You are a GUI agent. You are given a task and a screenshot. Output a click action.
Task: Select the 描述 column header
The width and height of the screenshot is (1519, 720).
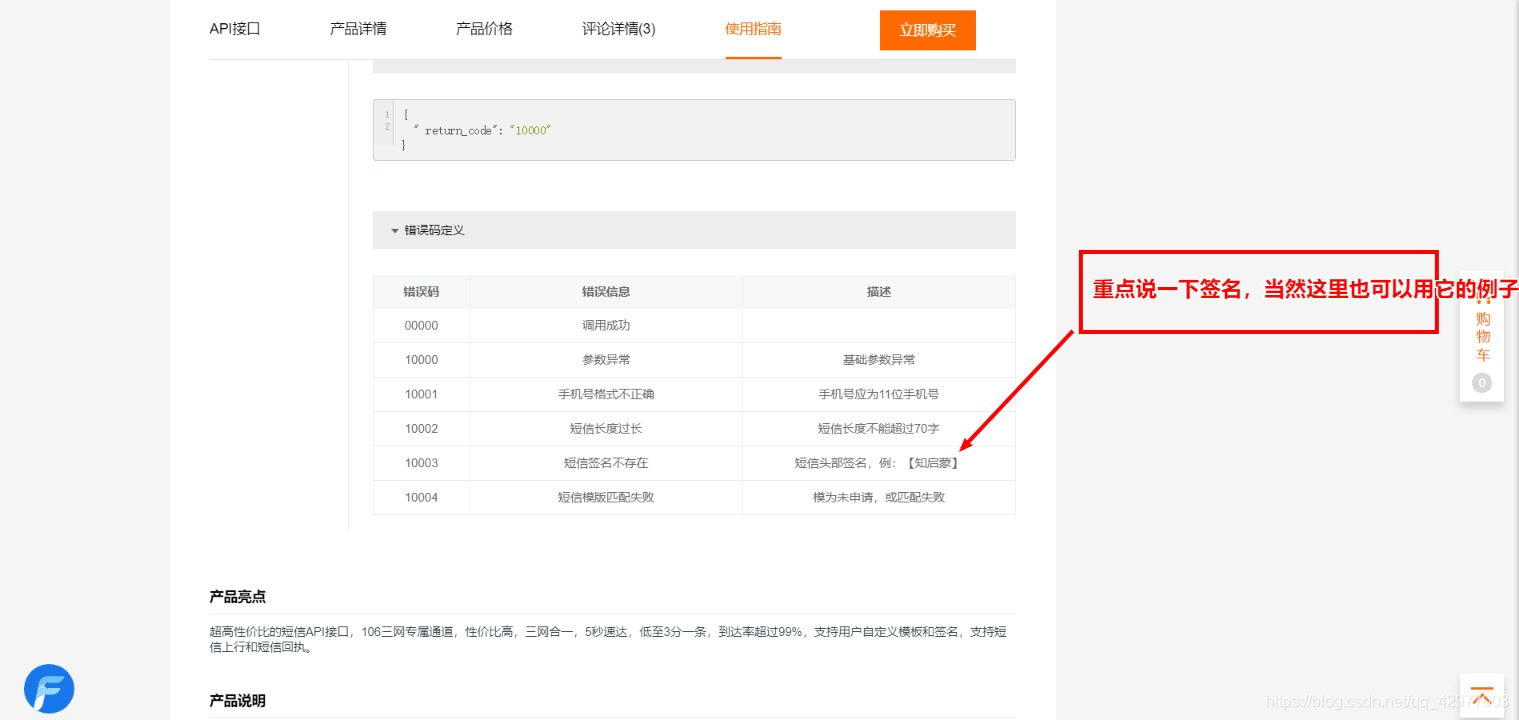click(879, 292)
